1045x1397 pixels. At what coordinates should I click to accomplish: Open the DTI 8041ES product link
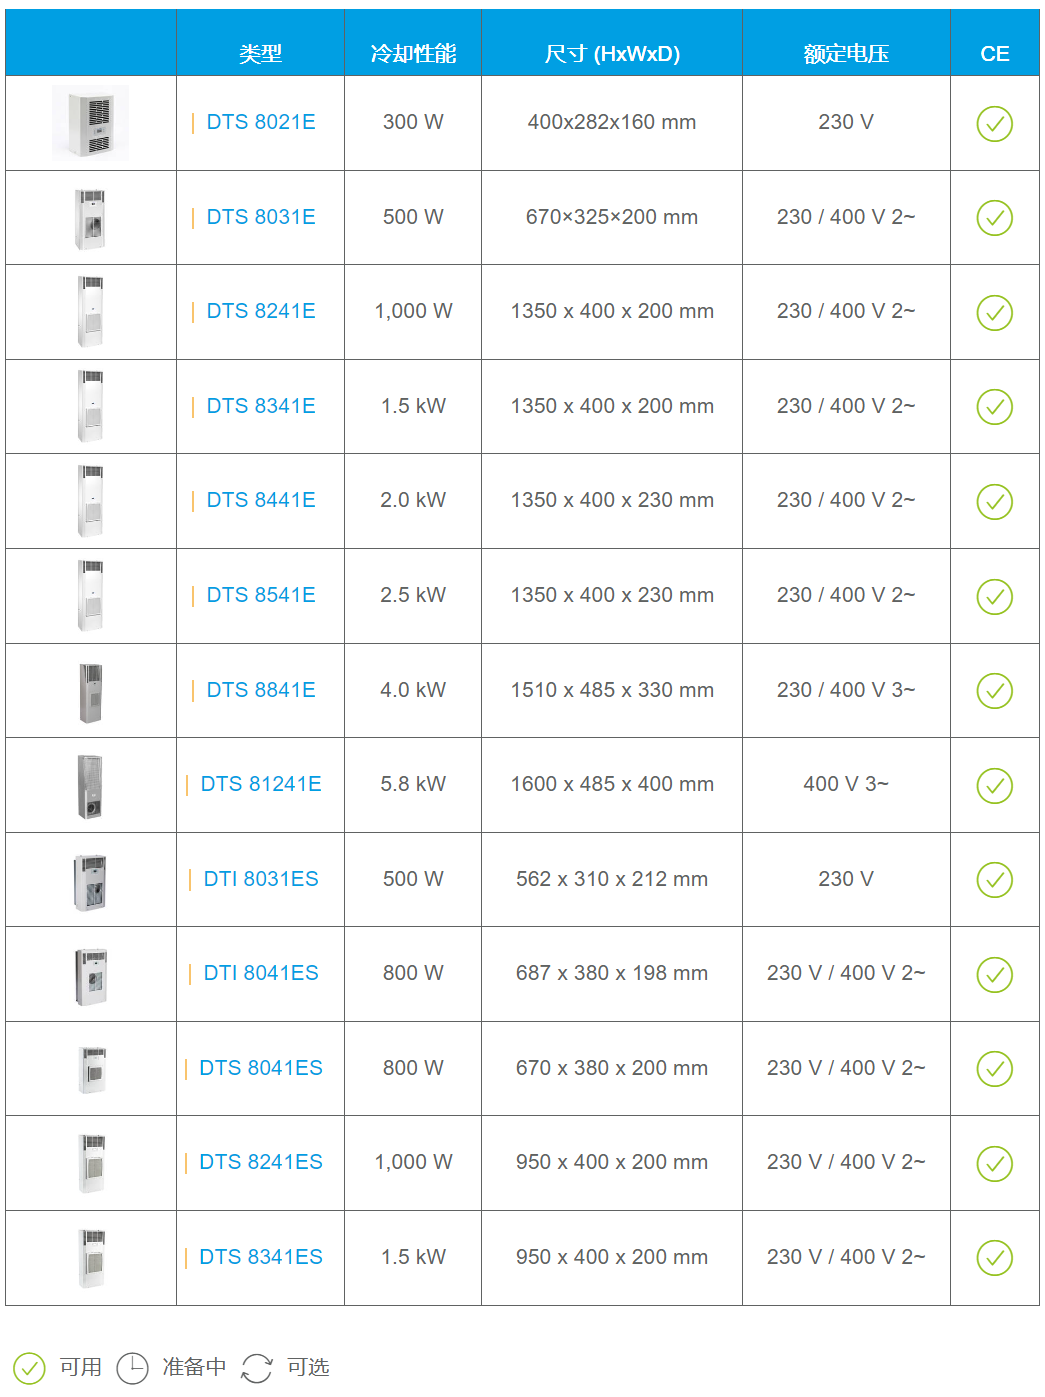pos(260,973)
